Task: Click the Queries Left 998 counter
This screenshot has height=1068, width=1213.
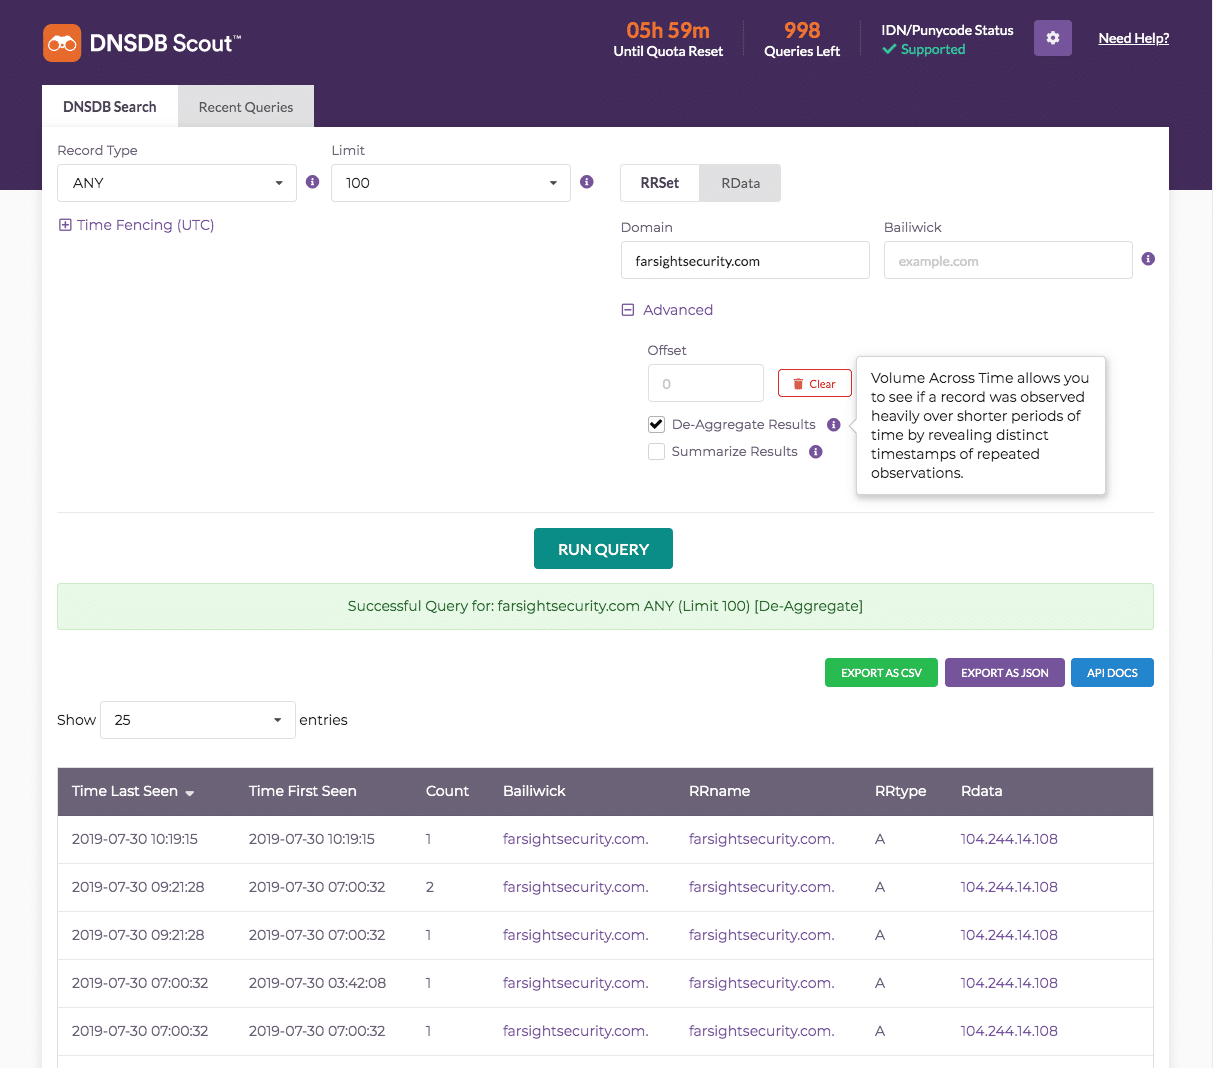Action: 802,39
